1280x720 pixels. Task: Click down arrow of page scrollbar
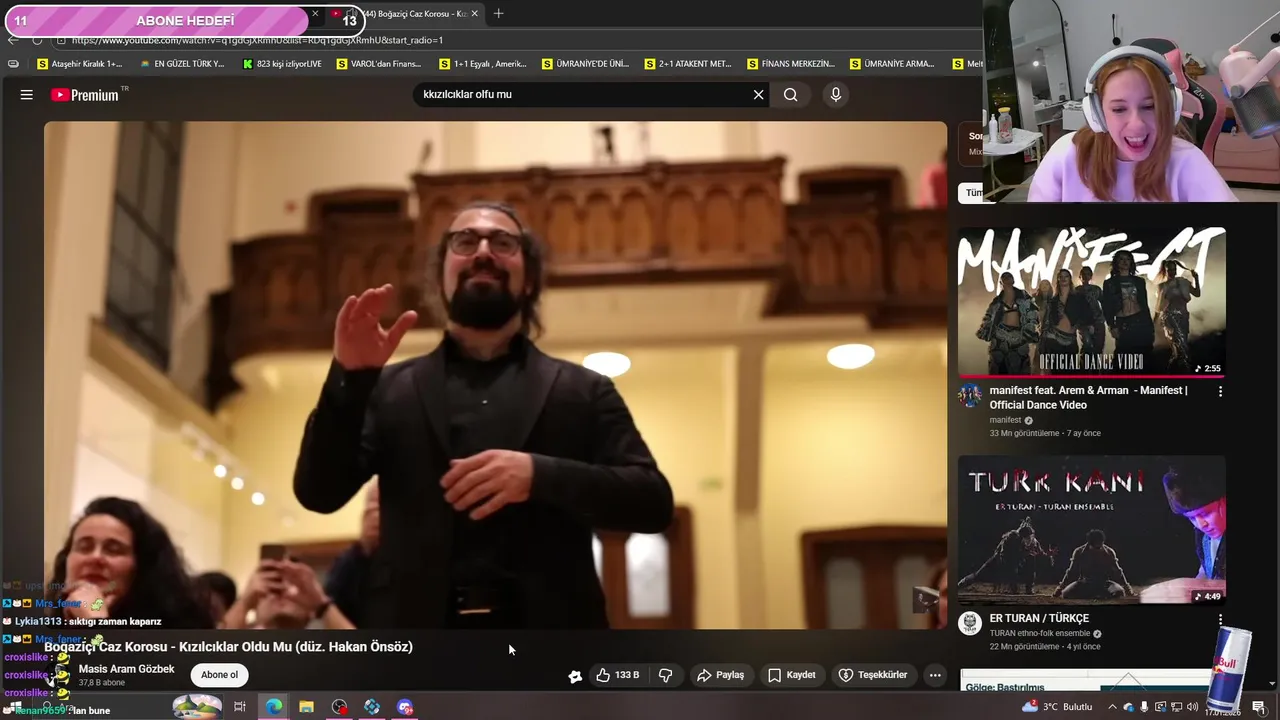(x=1273, y=684)
